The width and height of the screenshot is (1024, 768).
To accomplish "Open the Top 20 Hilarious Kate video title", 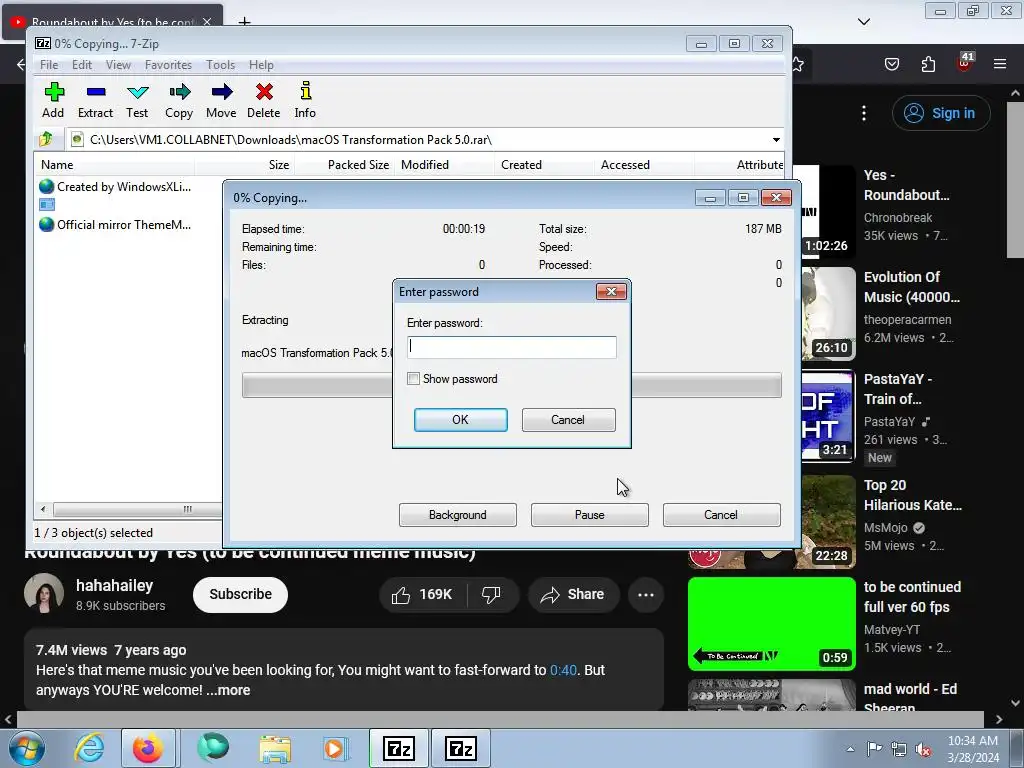I will pos(912,495).
